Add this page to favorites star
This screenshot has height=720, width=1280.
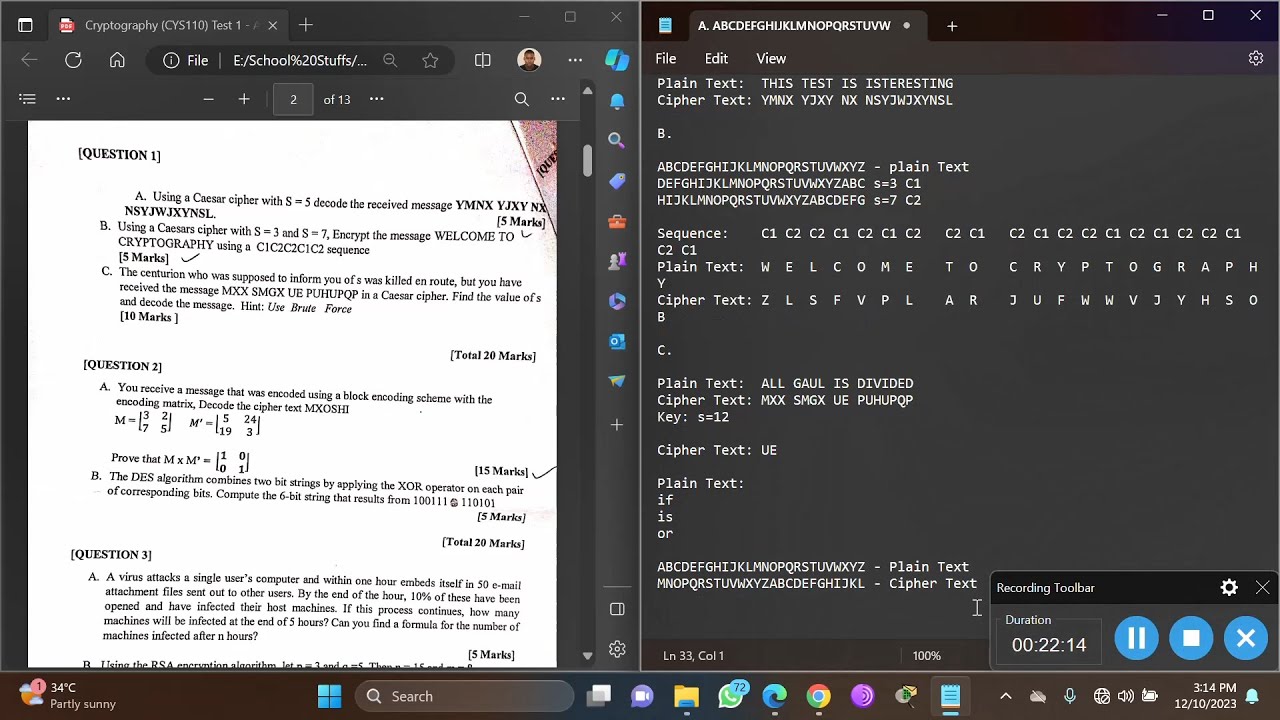click(430, 60)
